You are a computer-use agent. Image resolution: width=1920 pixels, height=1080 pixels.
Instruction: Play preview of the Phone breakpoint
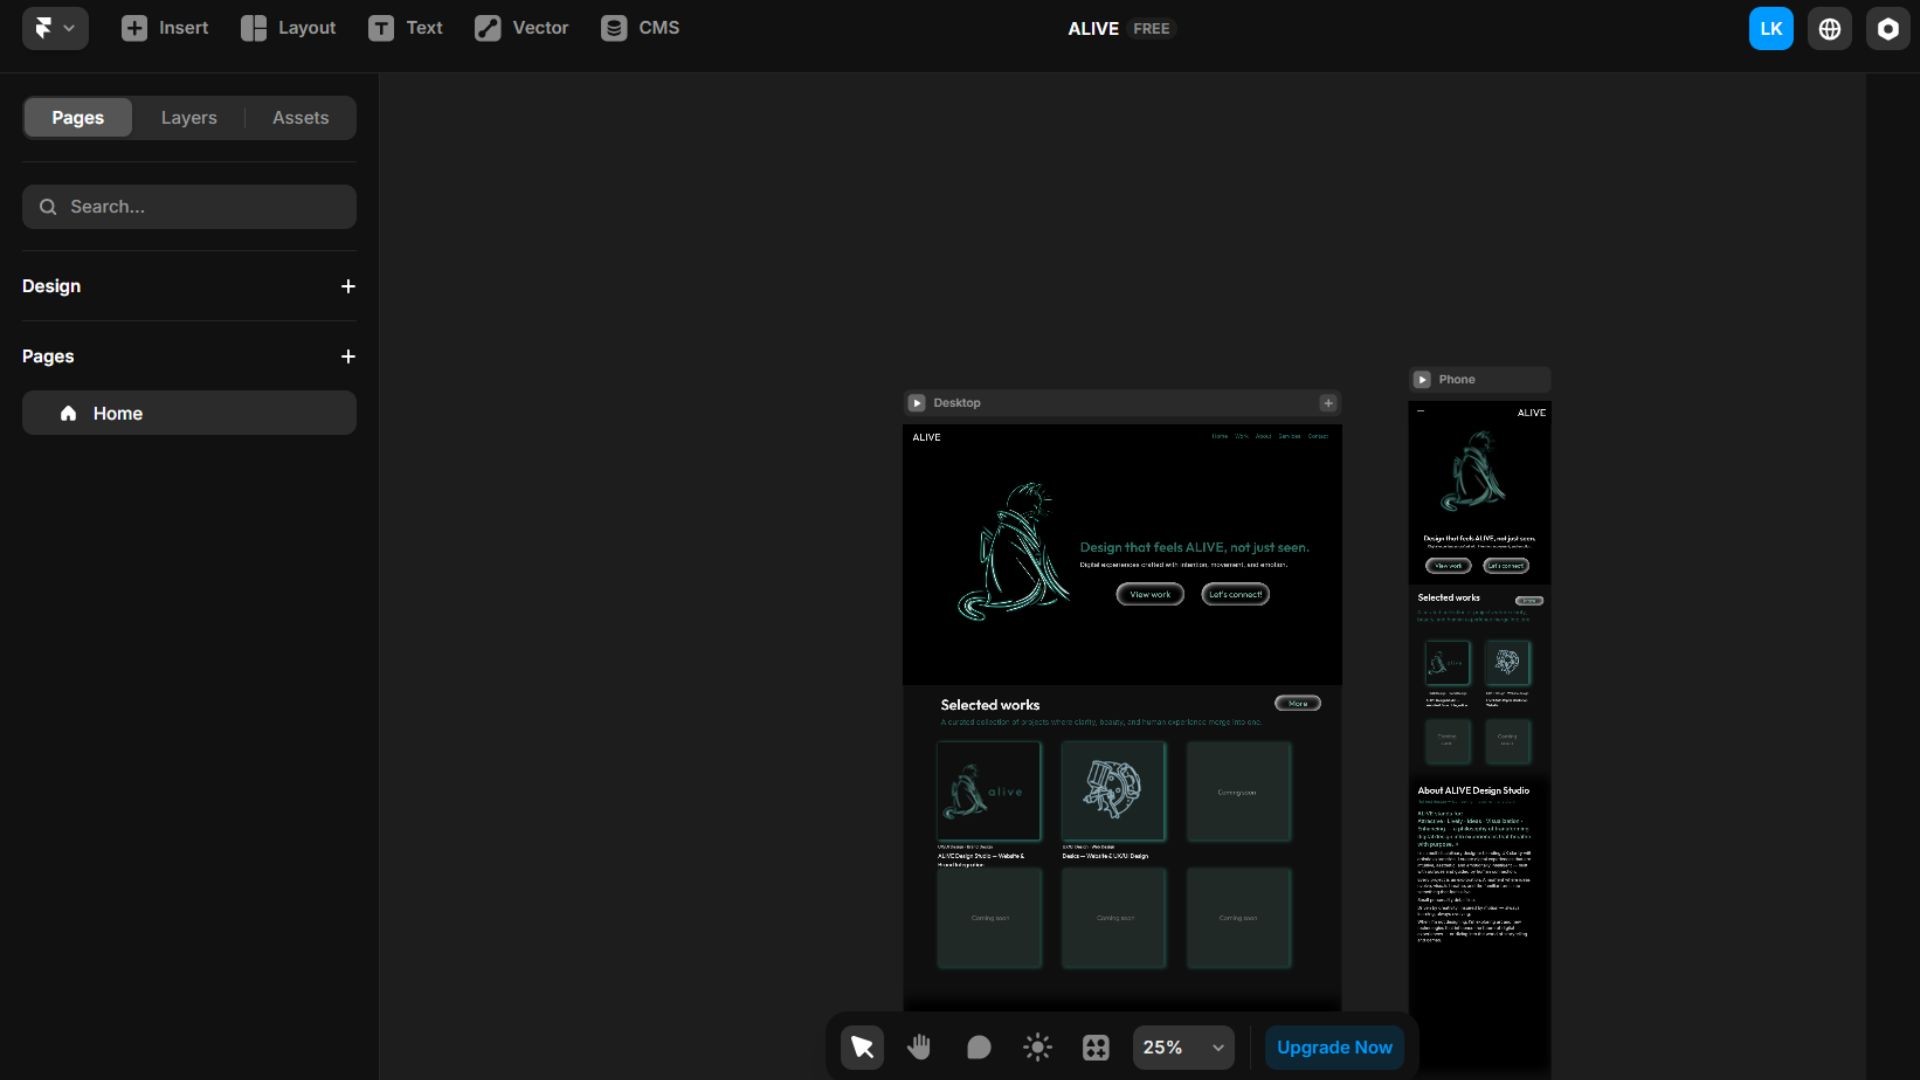click(x=1422, y=380)
